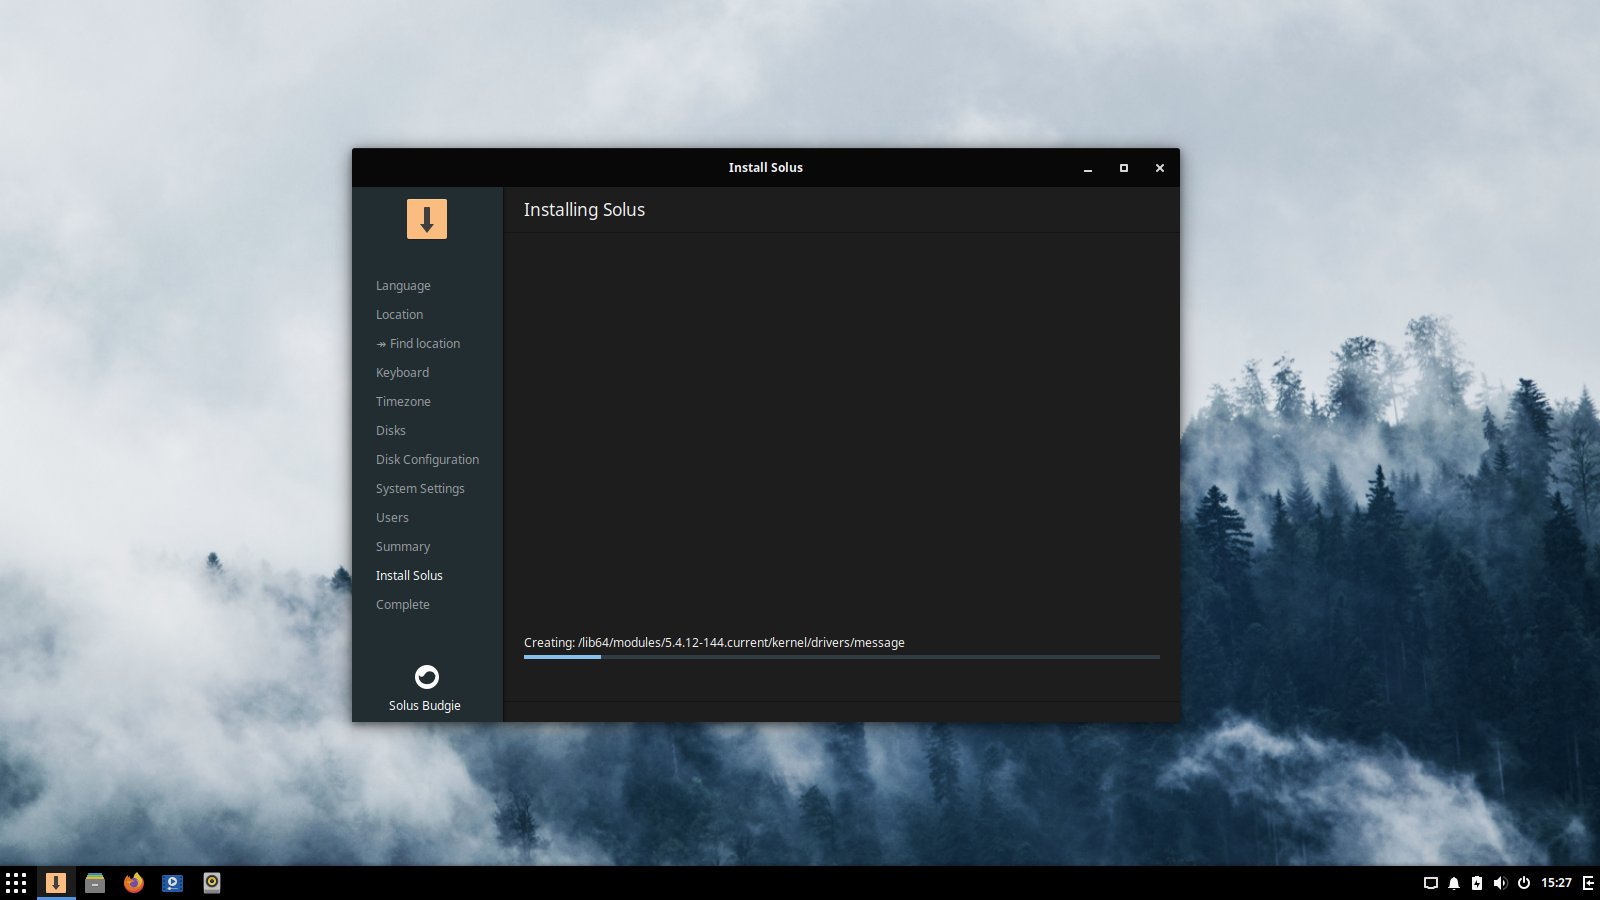Click the Install Solus window title bar
The image size is (1600, 900).
(x=766, y=168)
